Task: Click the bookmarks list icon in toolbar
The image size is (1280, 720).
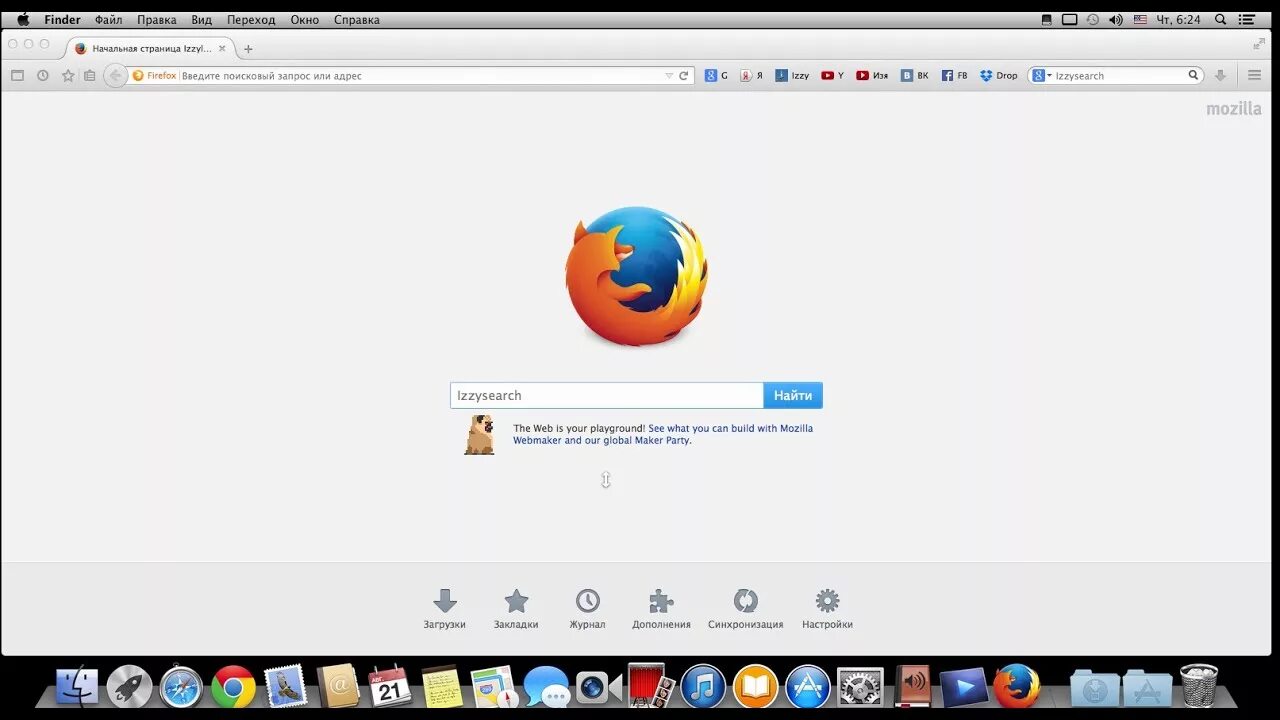Action: tap(90, 76)
